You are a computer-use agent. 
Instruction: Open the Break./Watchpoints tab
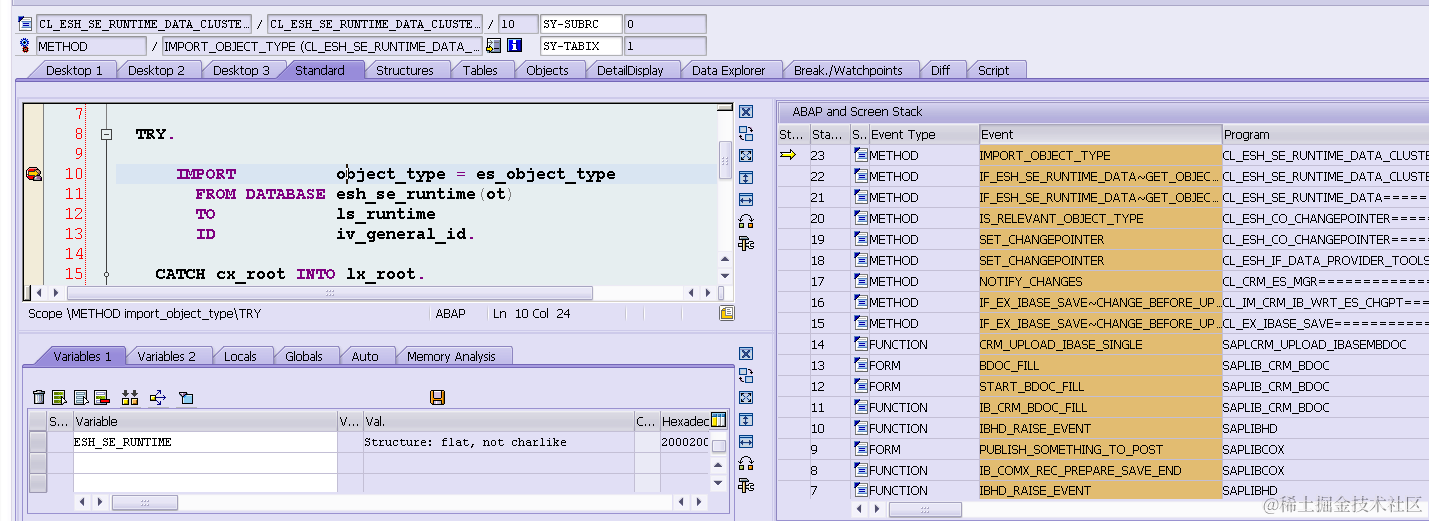[848, 70]
